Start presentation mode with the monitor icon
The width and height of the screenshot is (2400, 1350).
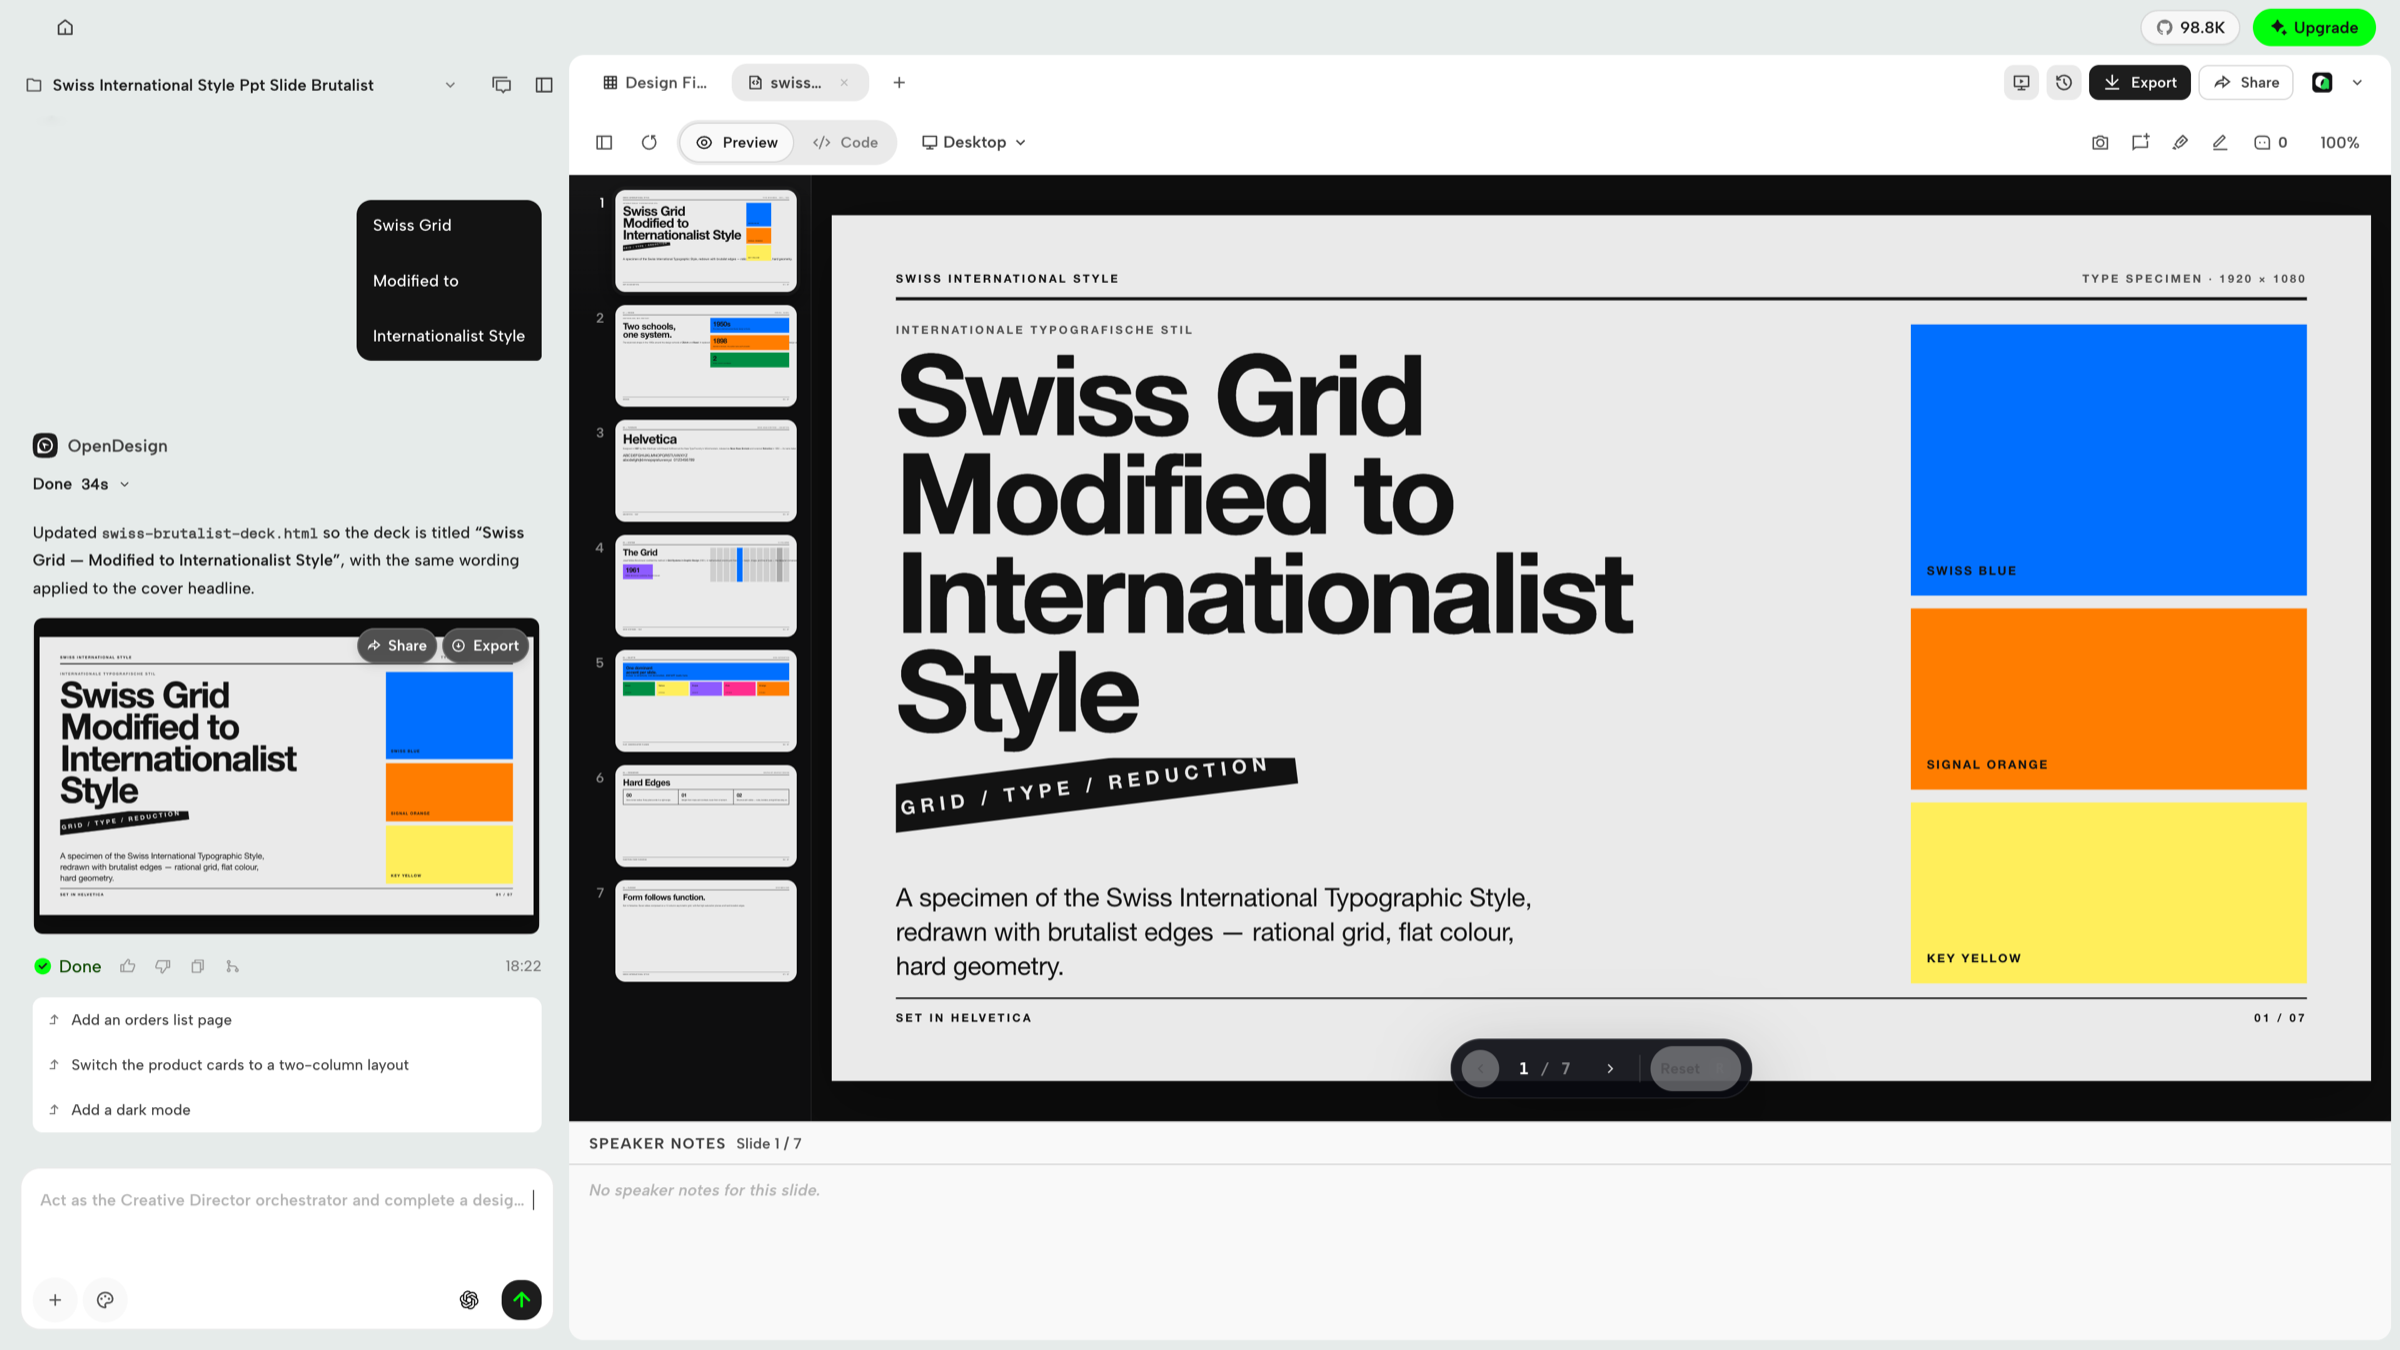click(2021, 83)
